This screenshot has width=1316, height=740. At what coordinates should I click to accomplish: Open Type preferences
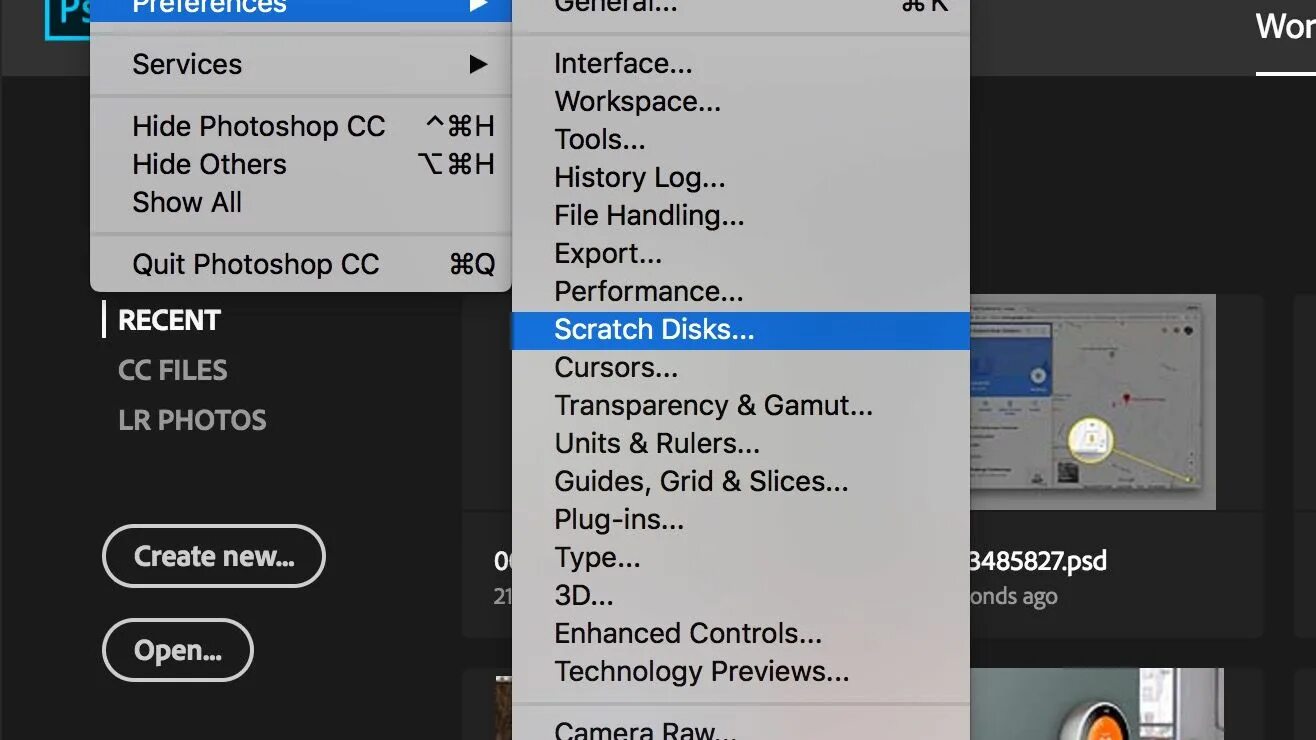[741, 558]
